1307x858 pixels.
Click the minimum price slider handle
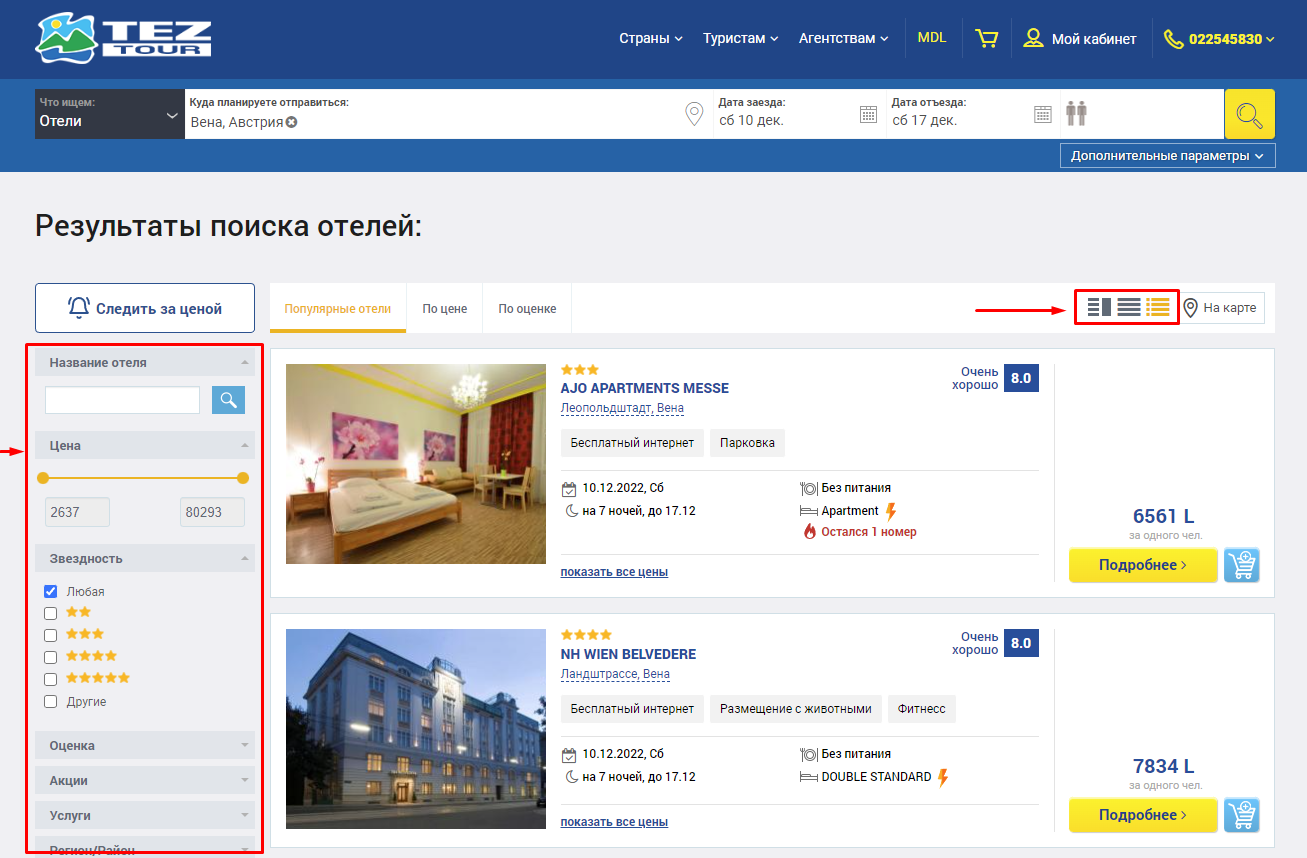click(42, 478)
